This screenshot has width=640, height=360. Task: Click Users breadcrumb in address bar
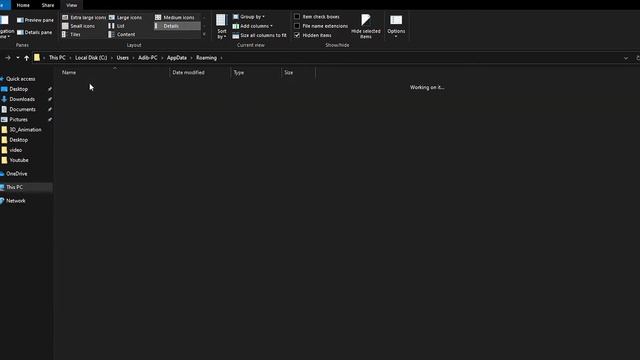122,58
